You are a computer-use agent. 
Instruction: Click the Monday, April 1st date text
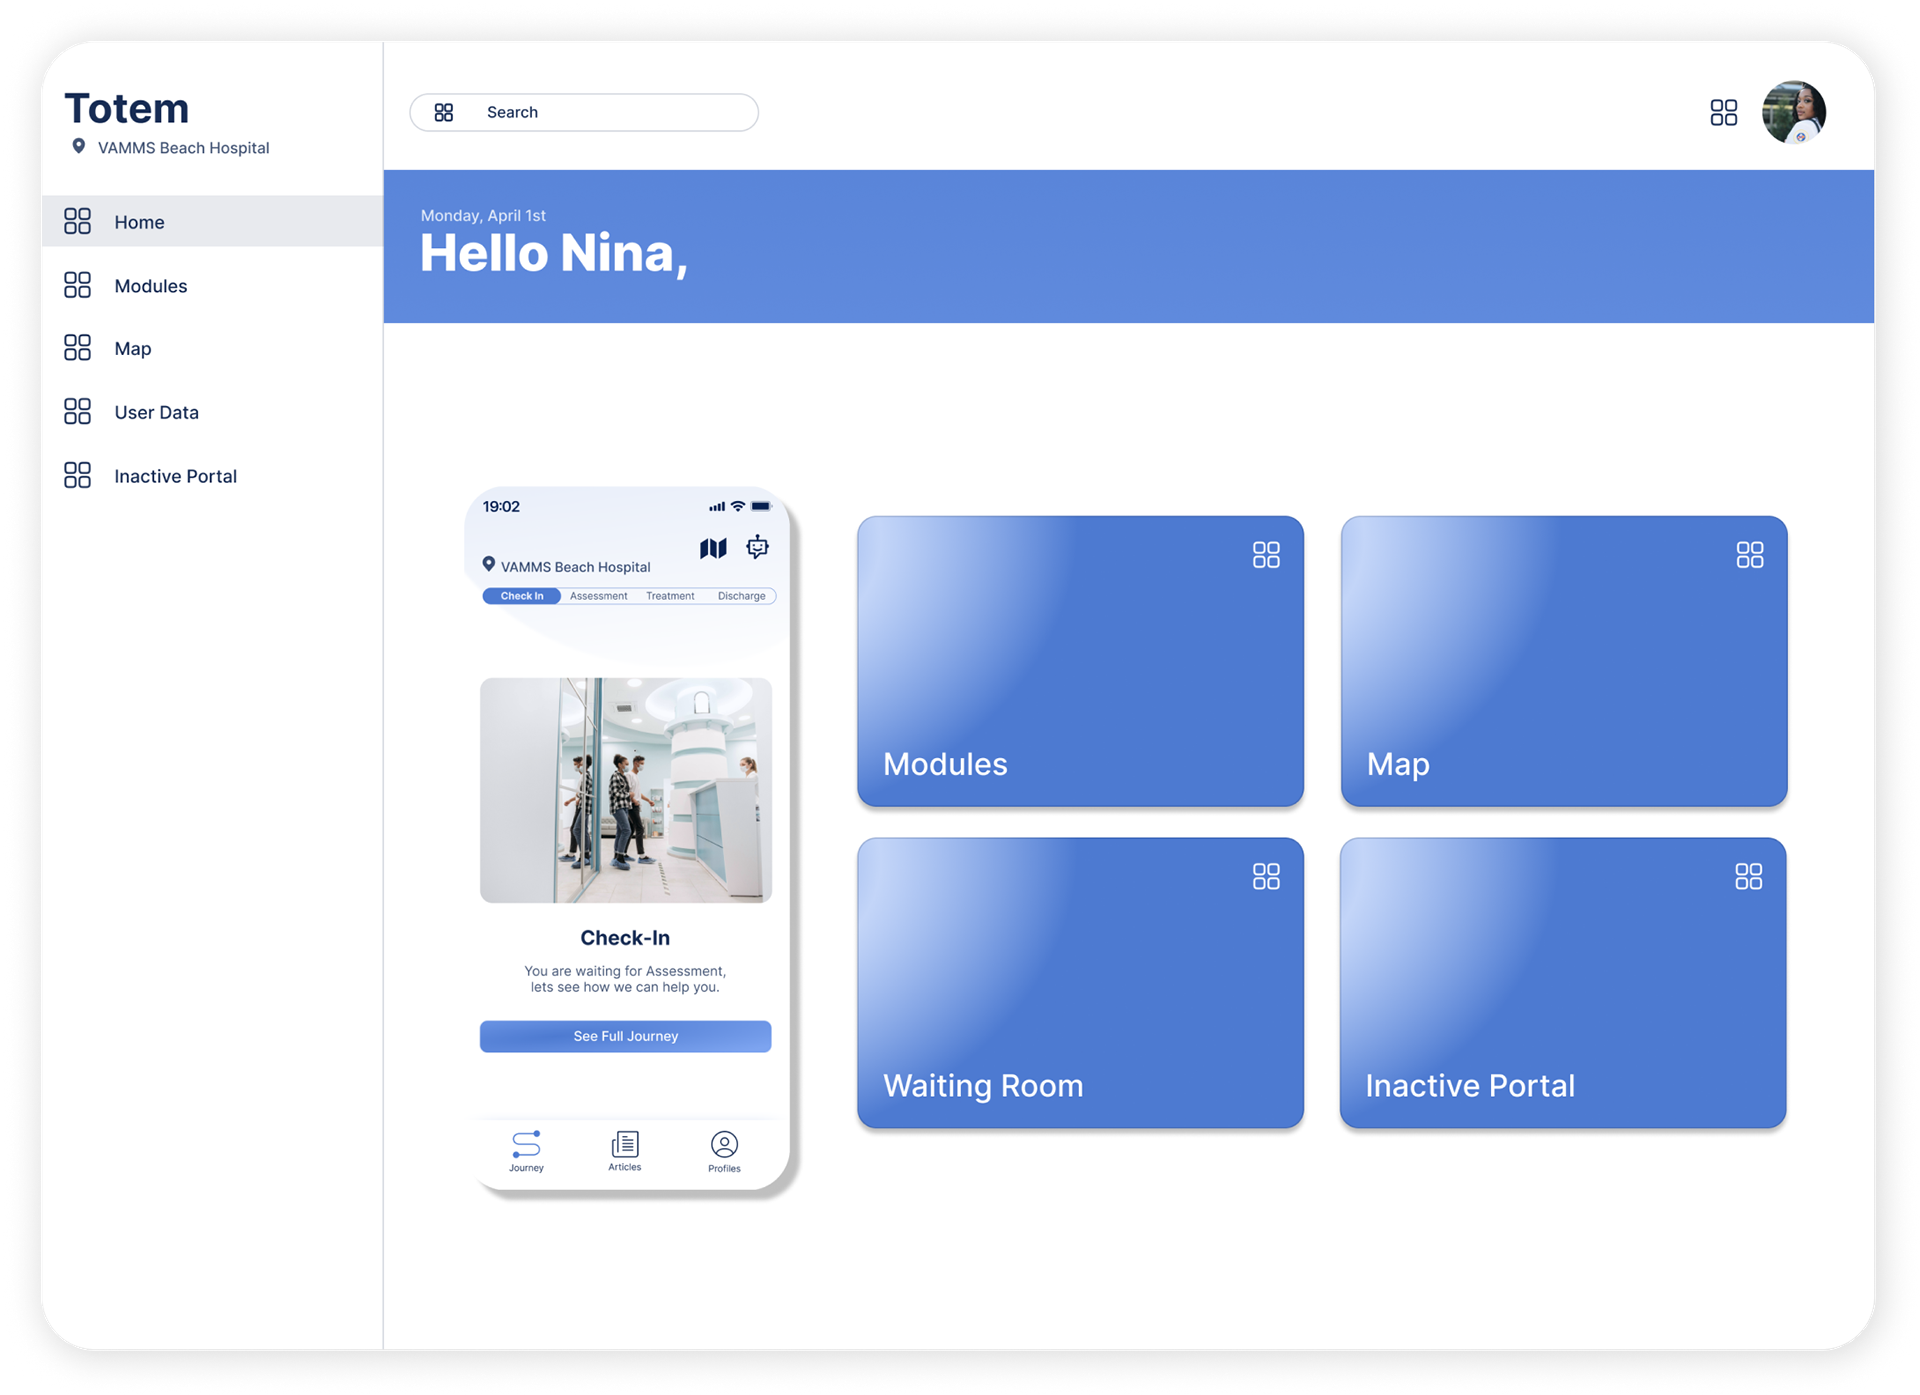coord(483,215)
